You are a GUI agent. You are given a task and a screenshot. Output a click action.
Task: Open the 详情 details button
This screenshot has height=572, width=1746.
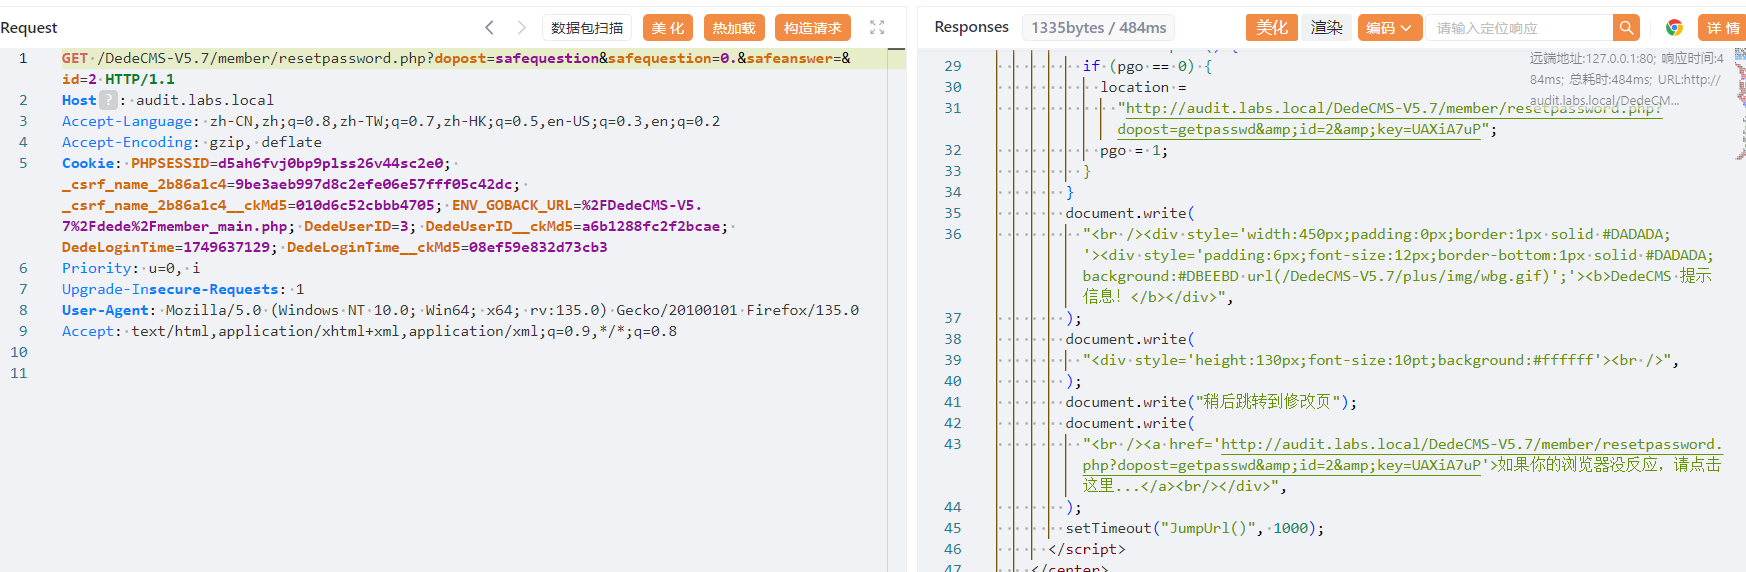[x=1723, y=28]
